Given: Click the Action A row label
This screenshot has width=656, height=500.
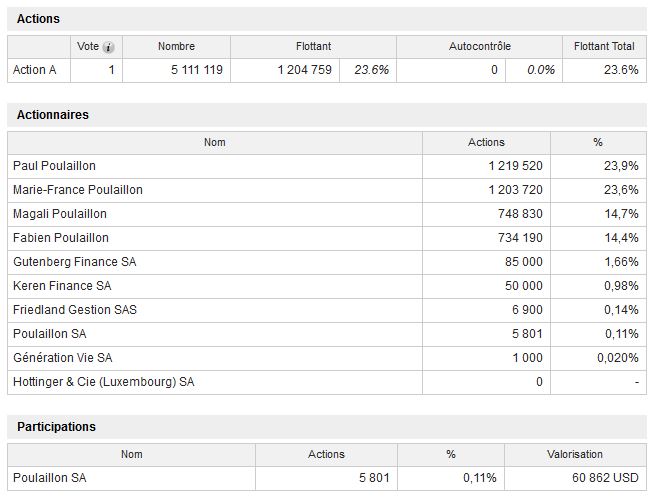Looking at the screenshot, I should 34,70.
